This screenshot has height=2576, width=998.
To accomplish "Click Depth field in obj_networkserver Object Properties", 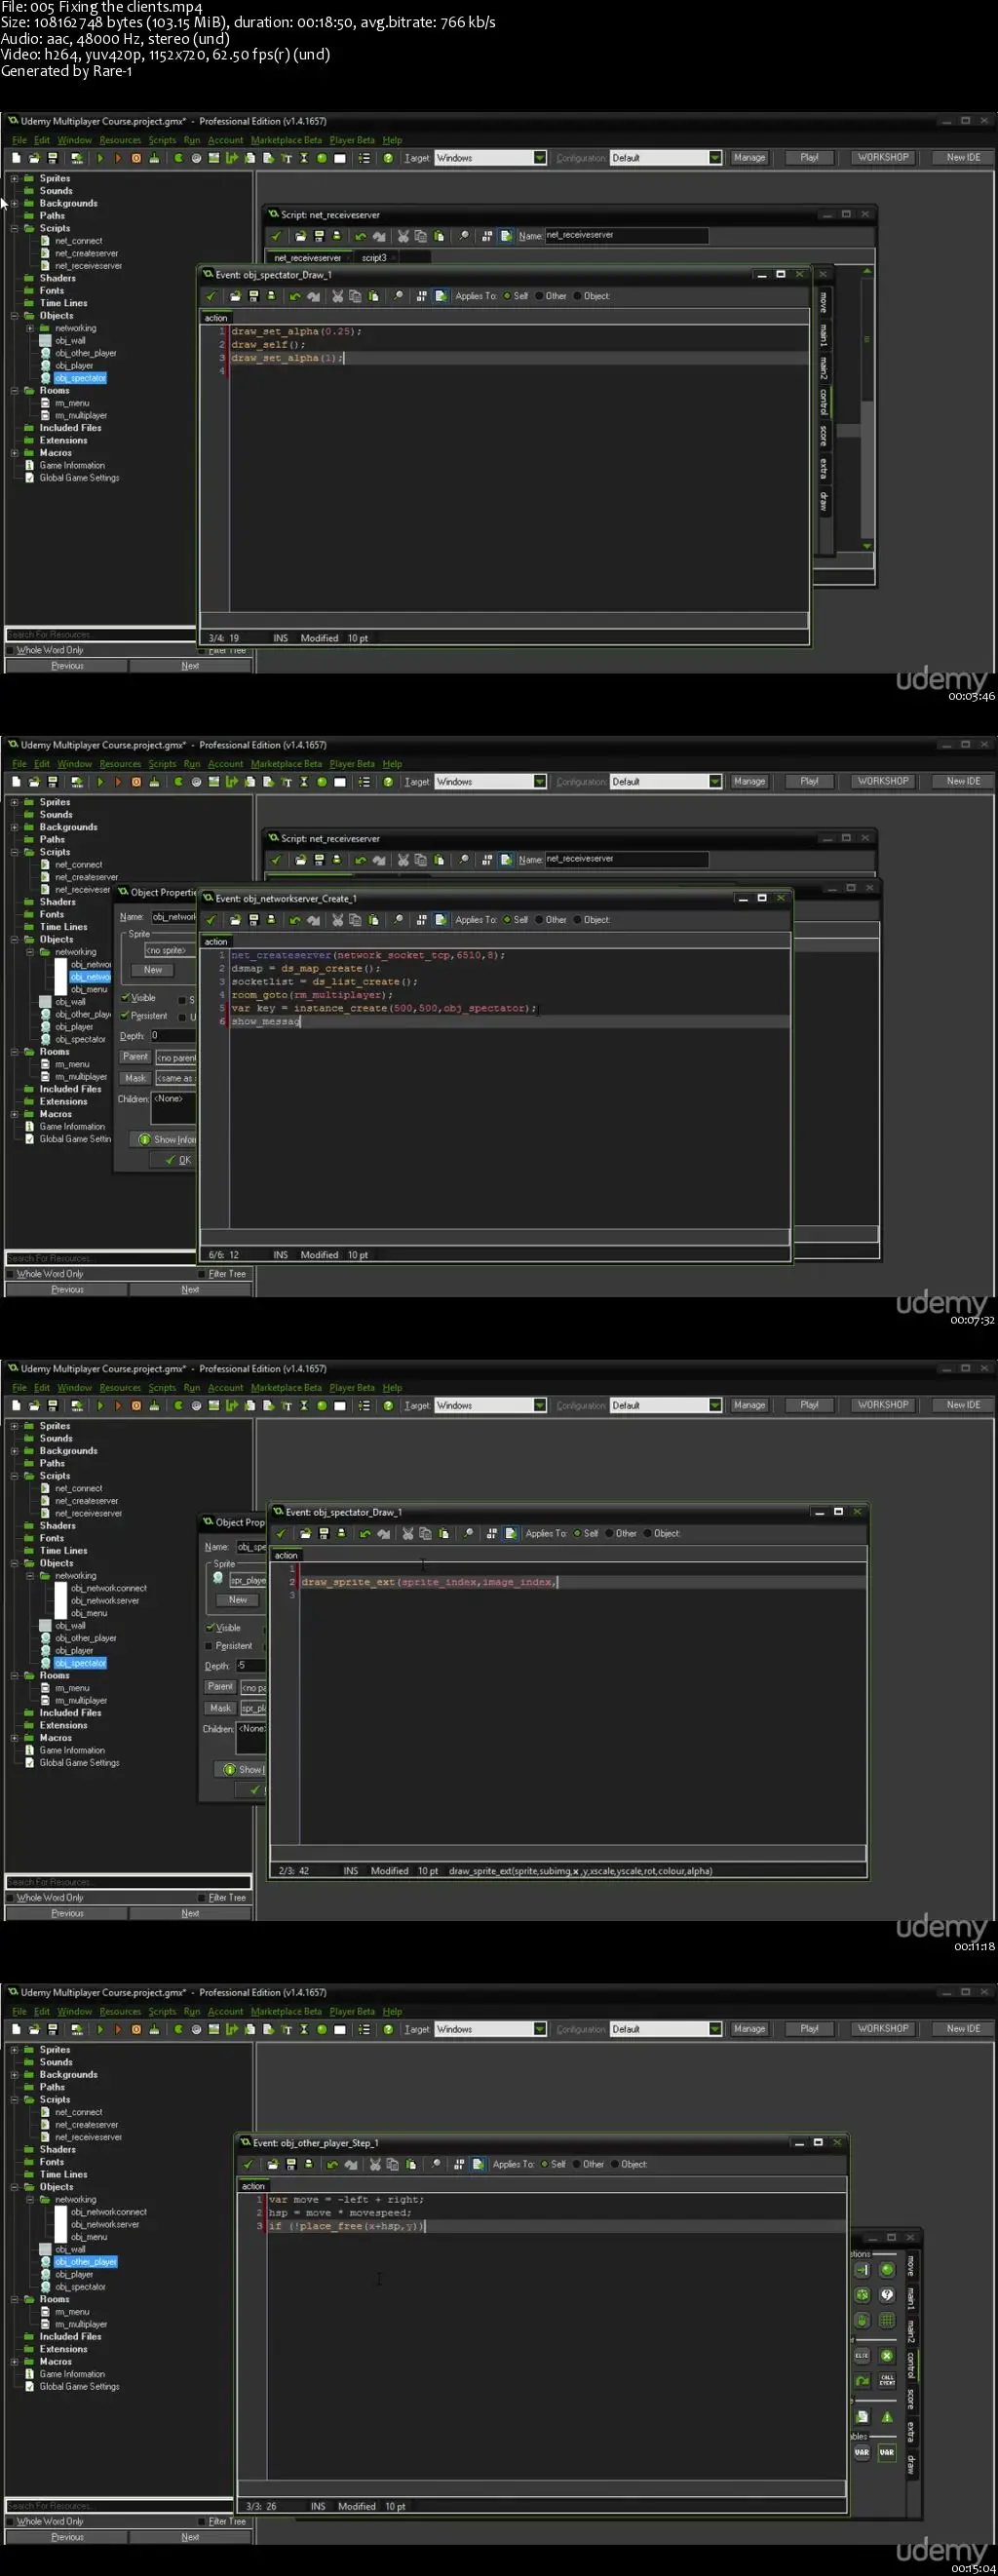I will (x=172, y=1036).
